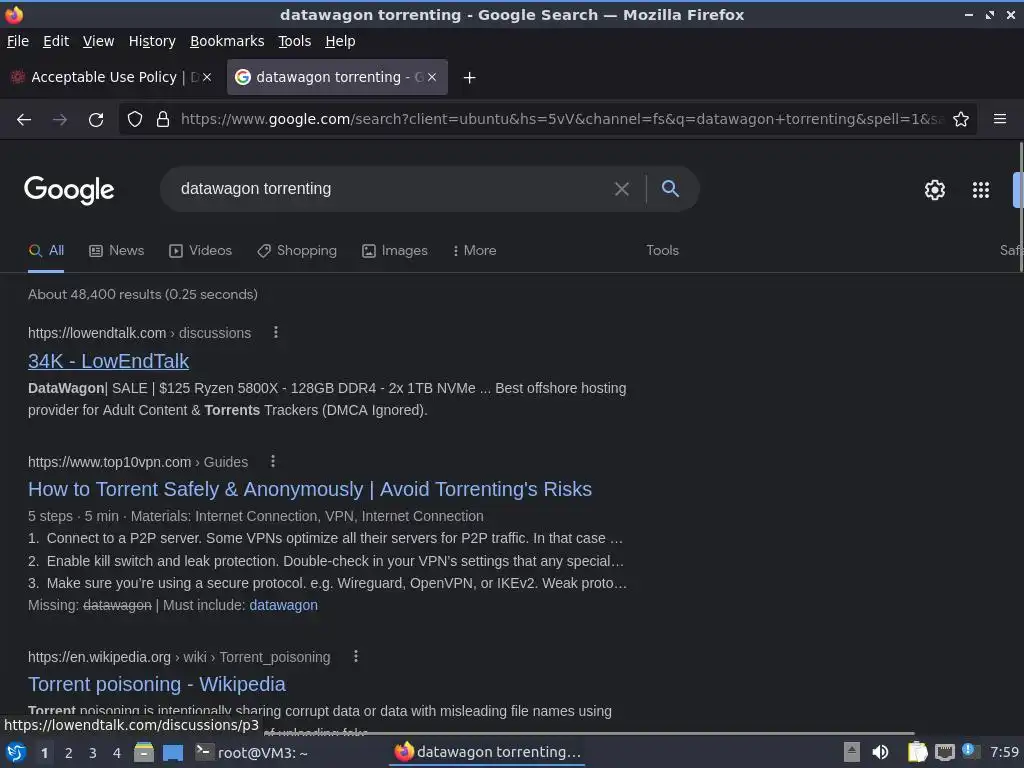This screenshot has height=768, width=1024.
Task: Close the Acceptable Use Policy tab
Action: click(x=207, y=77)
